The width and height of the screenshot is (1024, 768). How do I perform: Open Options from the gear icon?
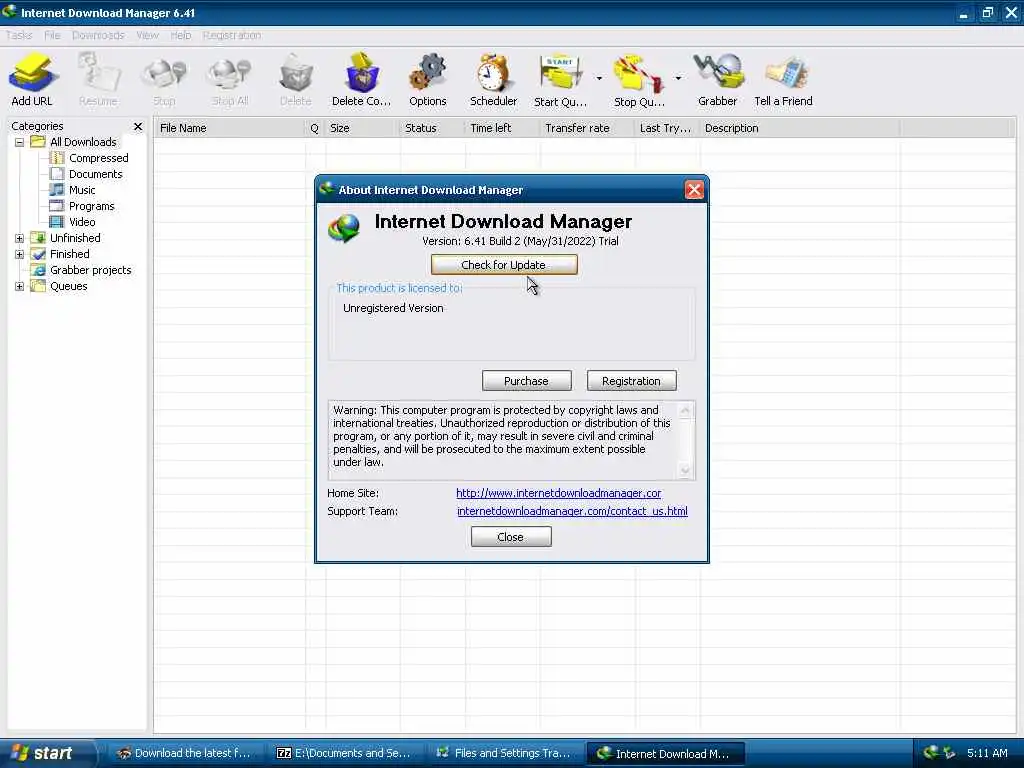428,73
